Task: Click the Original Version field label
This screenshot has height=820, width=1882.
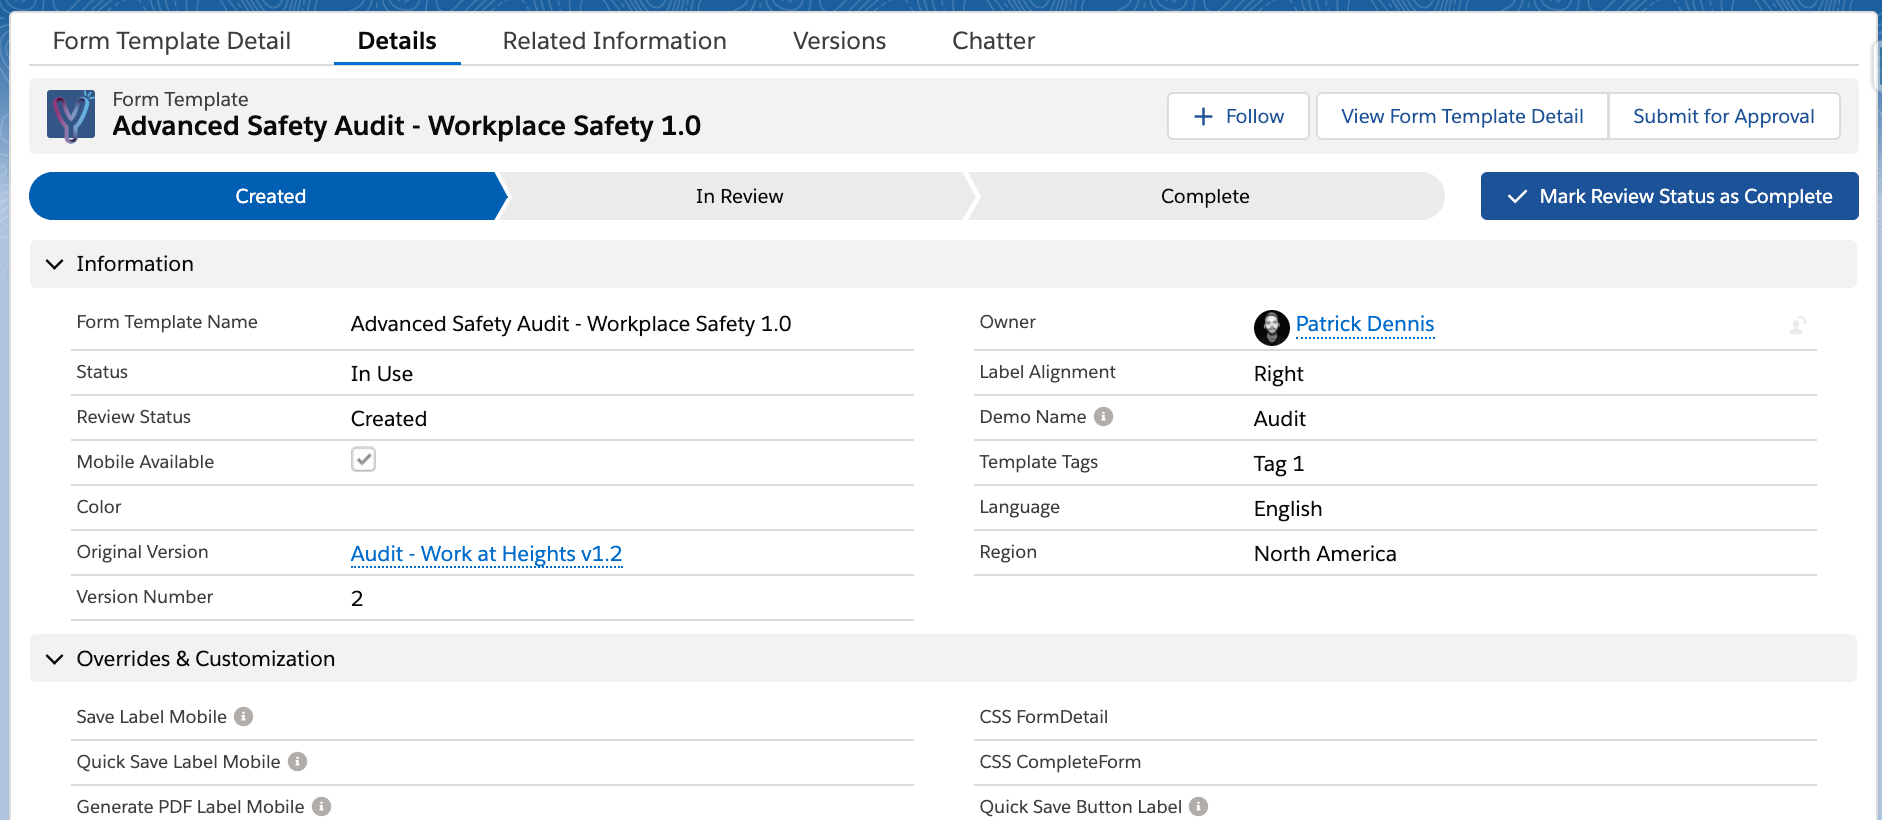Action: point(142,552)
